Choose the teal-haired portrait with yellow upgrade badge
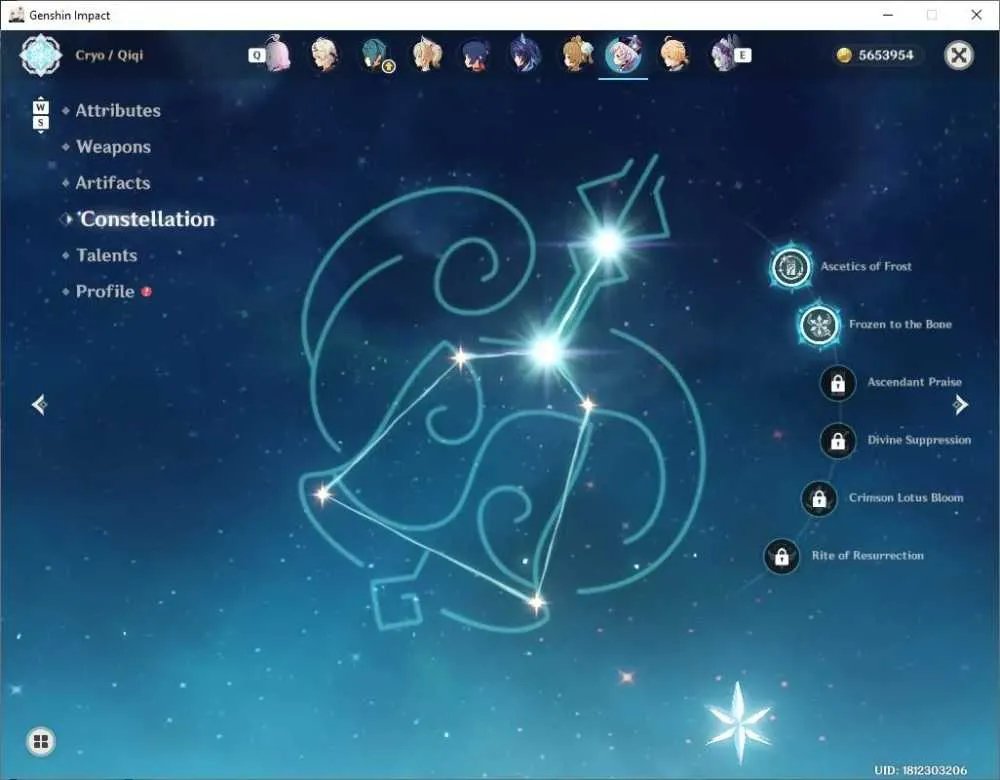 pos(376,55)
